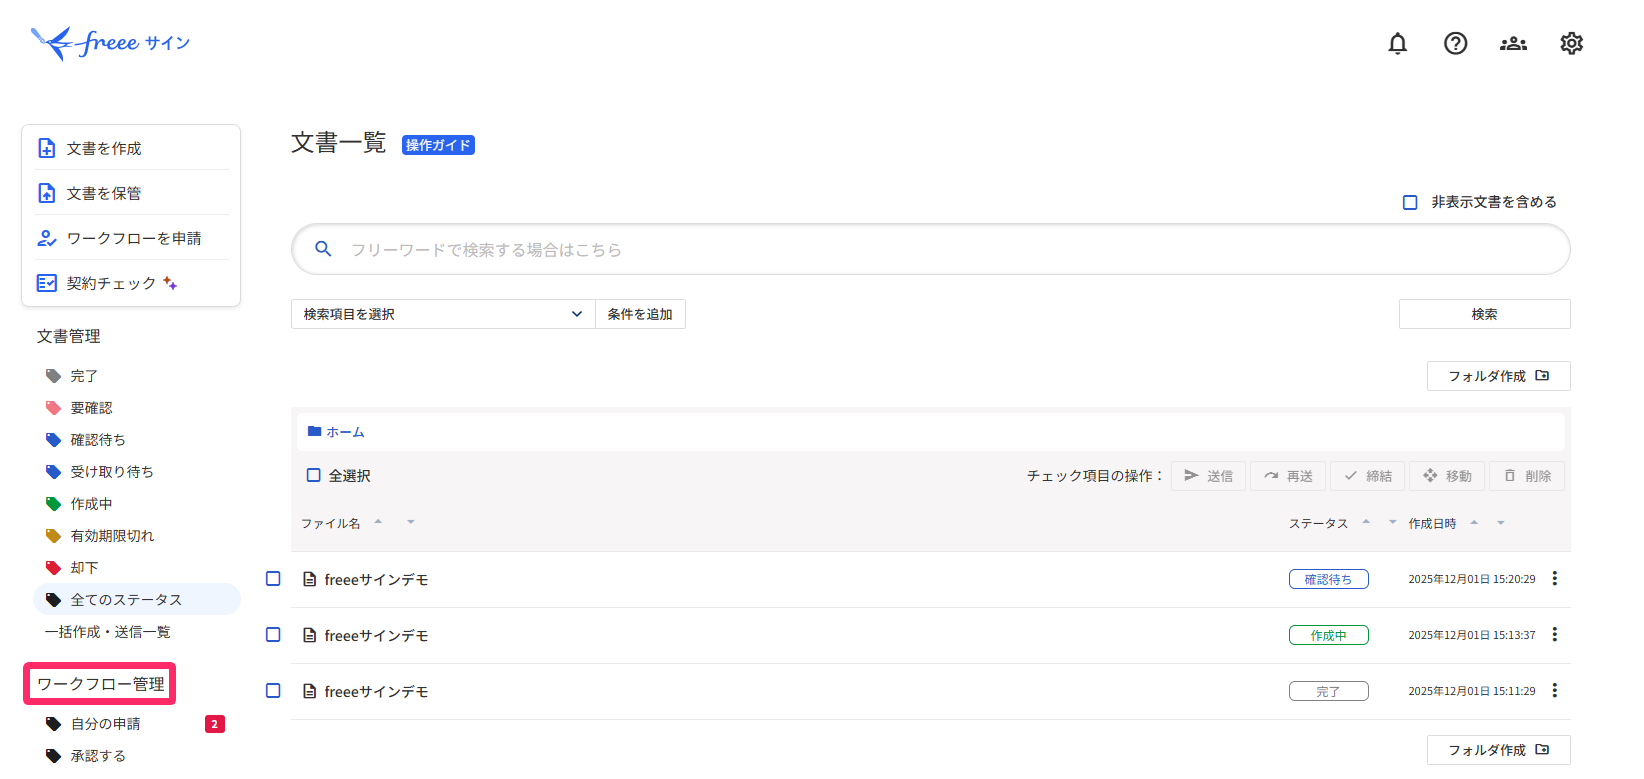Screen dimensions: 1644x779
Task: Click the 作成中 status badge
Action: pyautogui.click(x=1328, y=635)
